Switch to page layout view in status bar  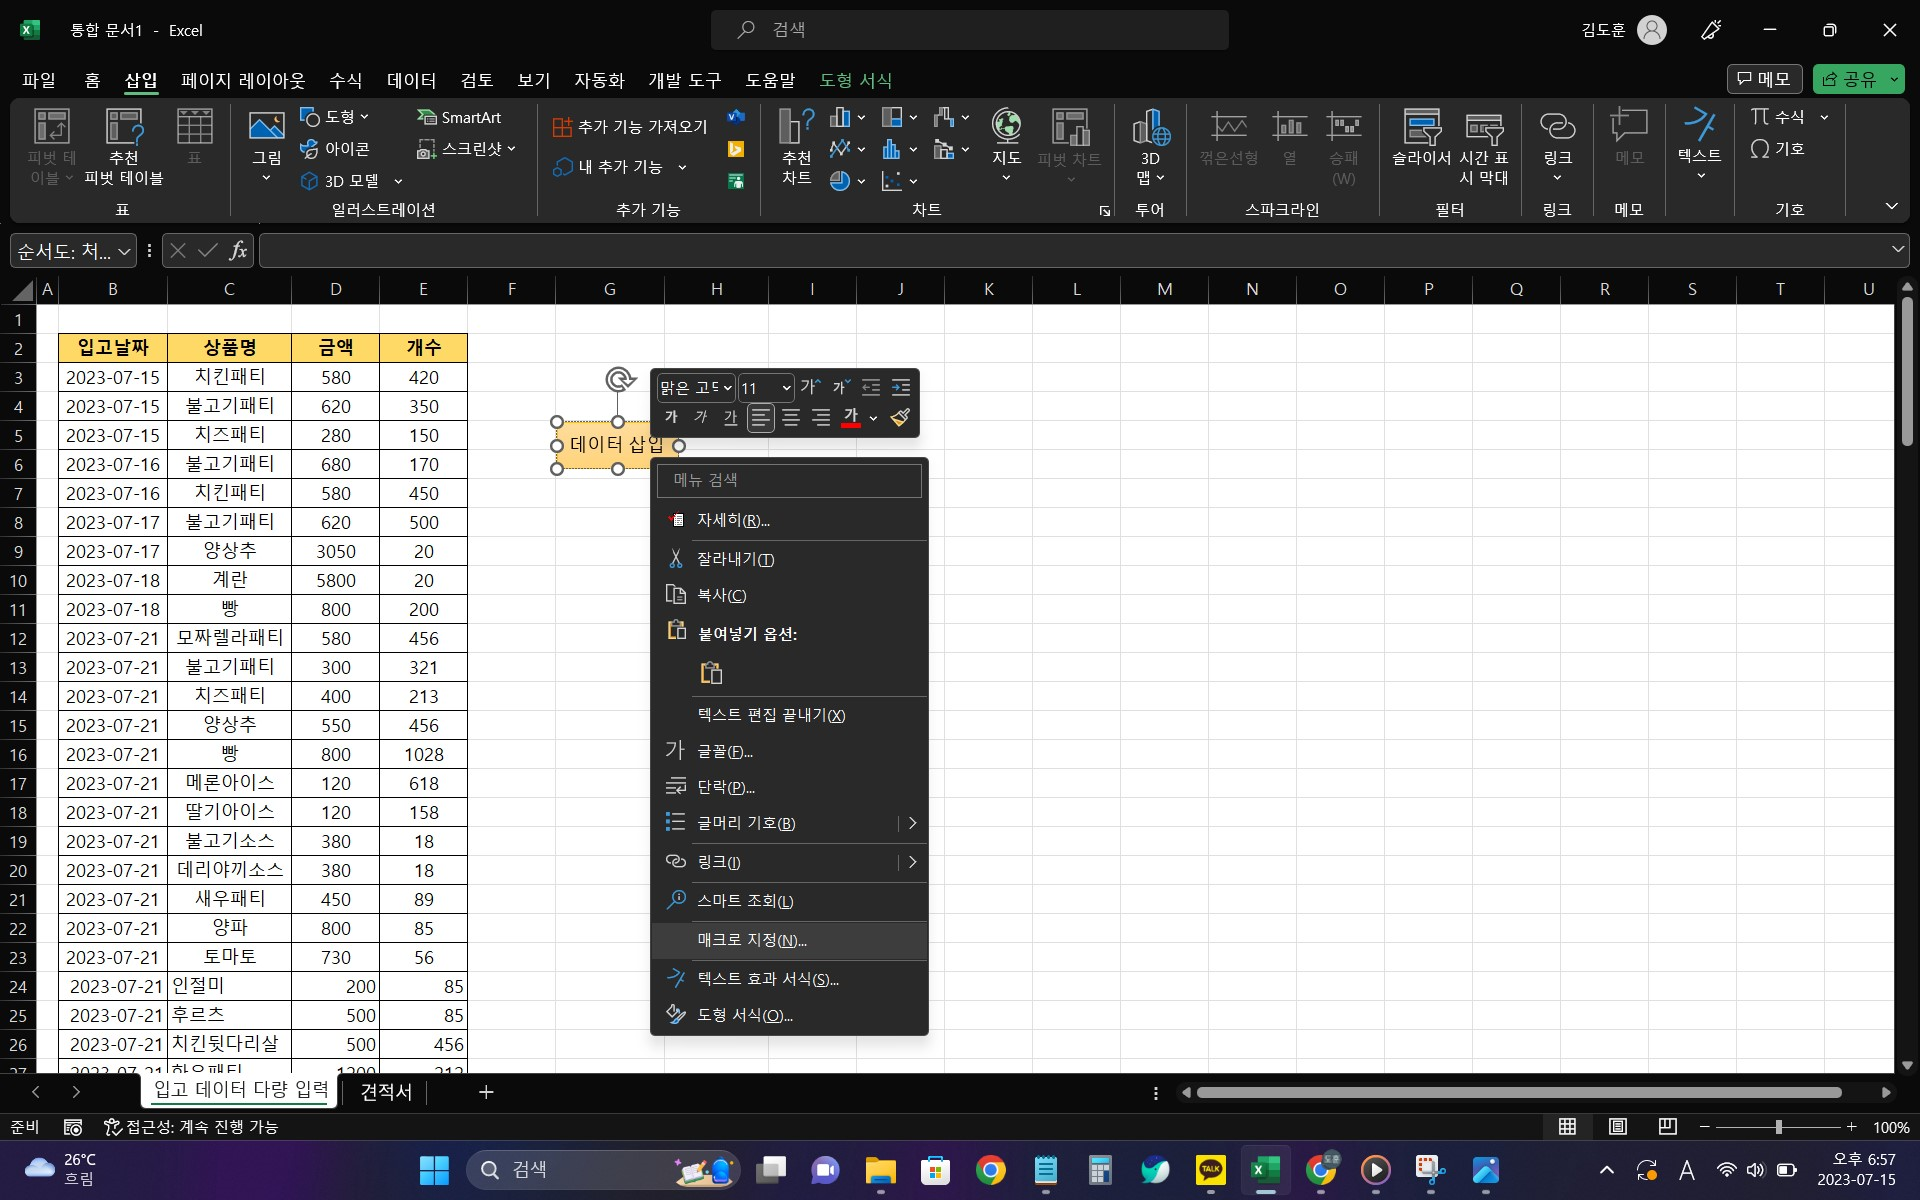(1617, 1127)
